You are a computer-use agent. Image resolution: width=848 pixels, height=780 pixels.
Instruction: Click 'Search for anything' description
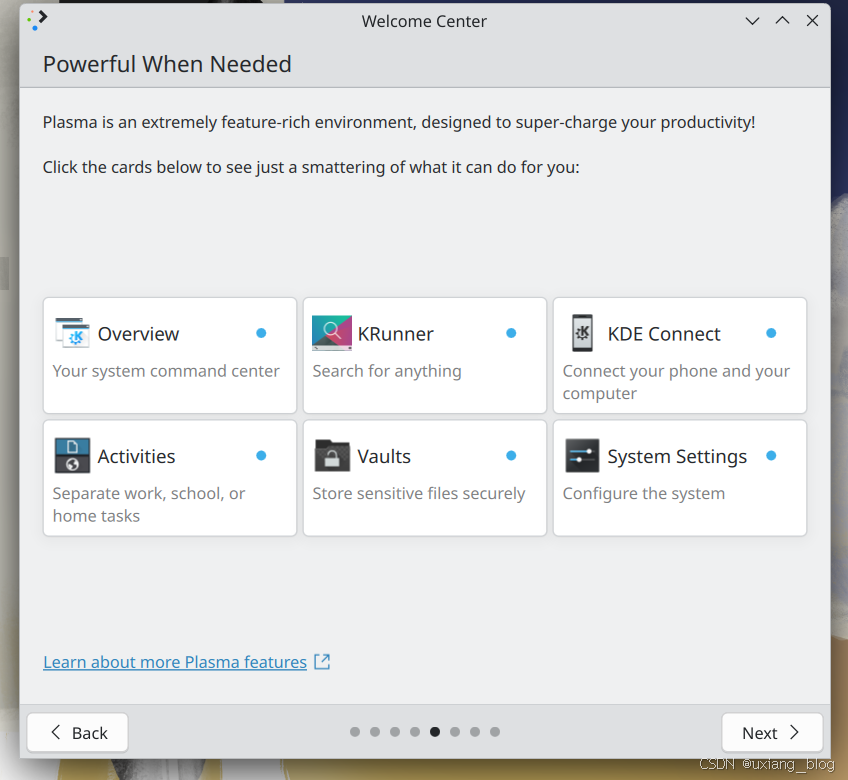point(387,371)
